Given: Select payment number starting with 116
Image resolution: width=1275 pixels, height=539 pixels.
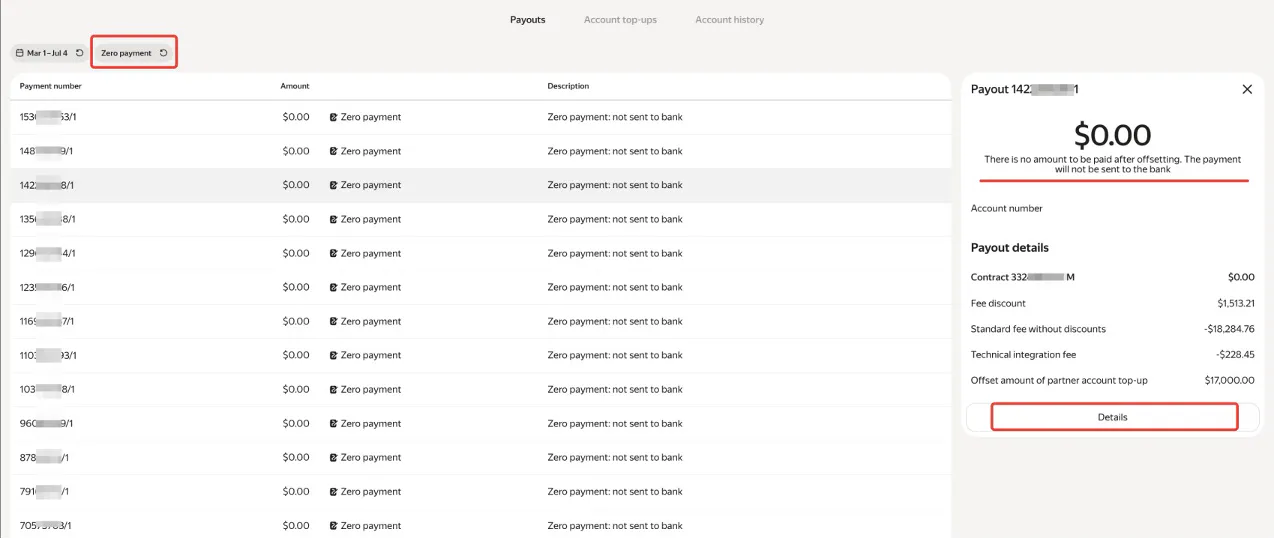Looking at the screenshot, I should [x=47, y=321].
